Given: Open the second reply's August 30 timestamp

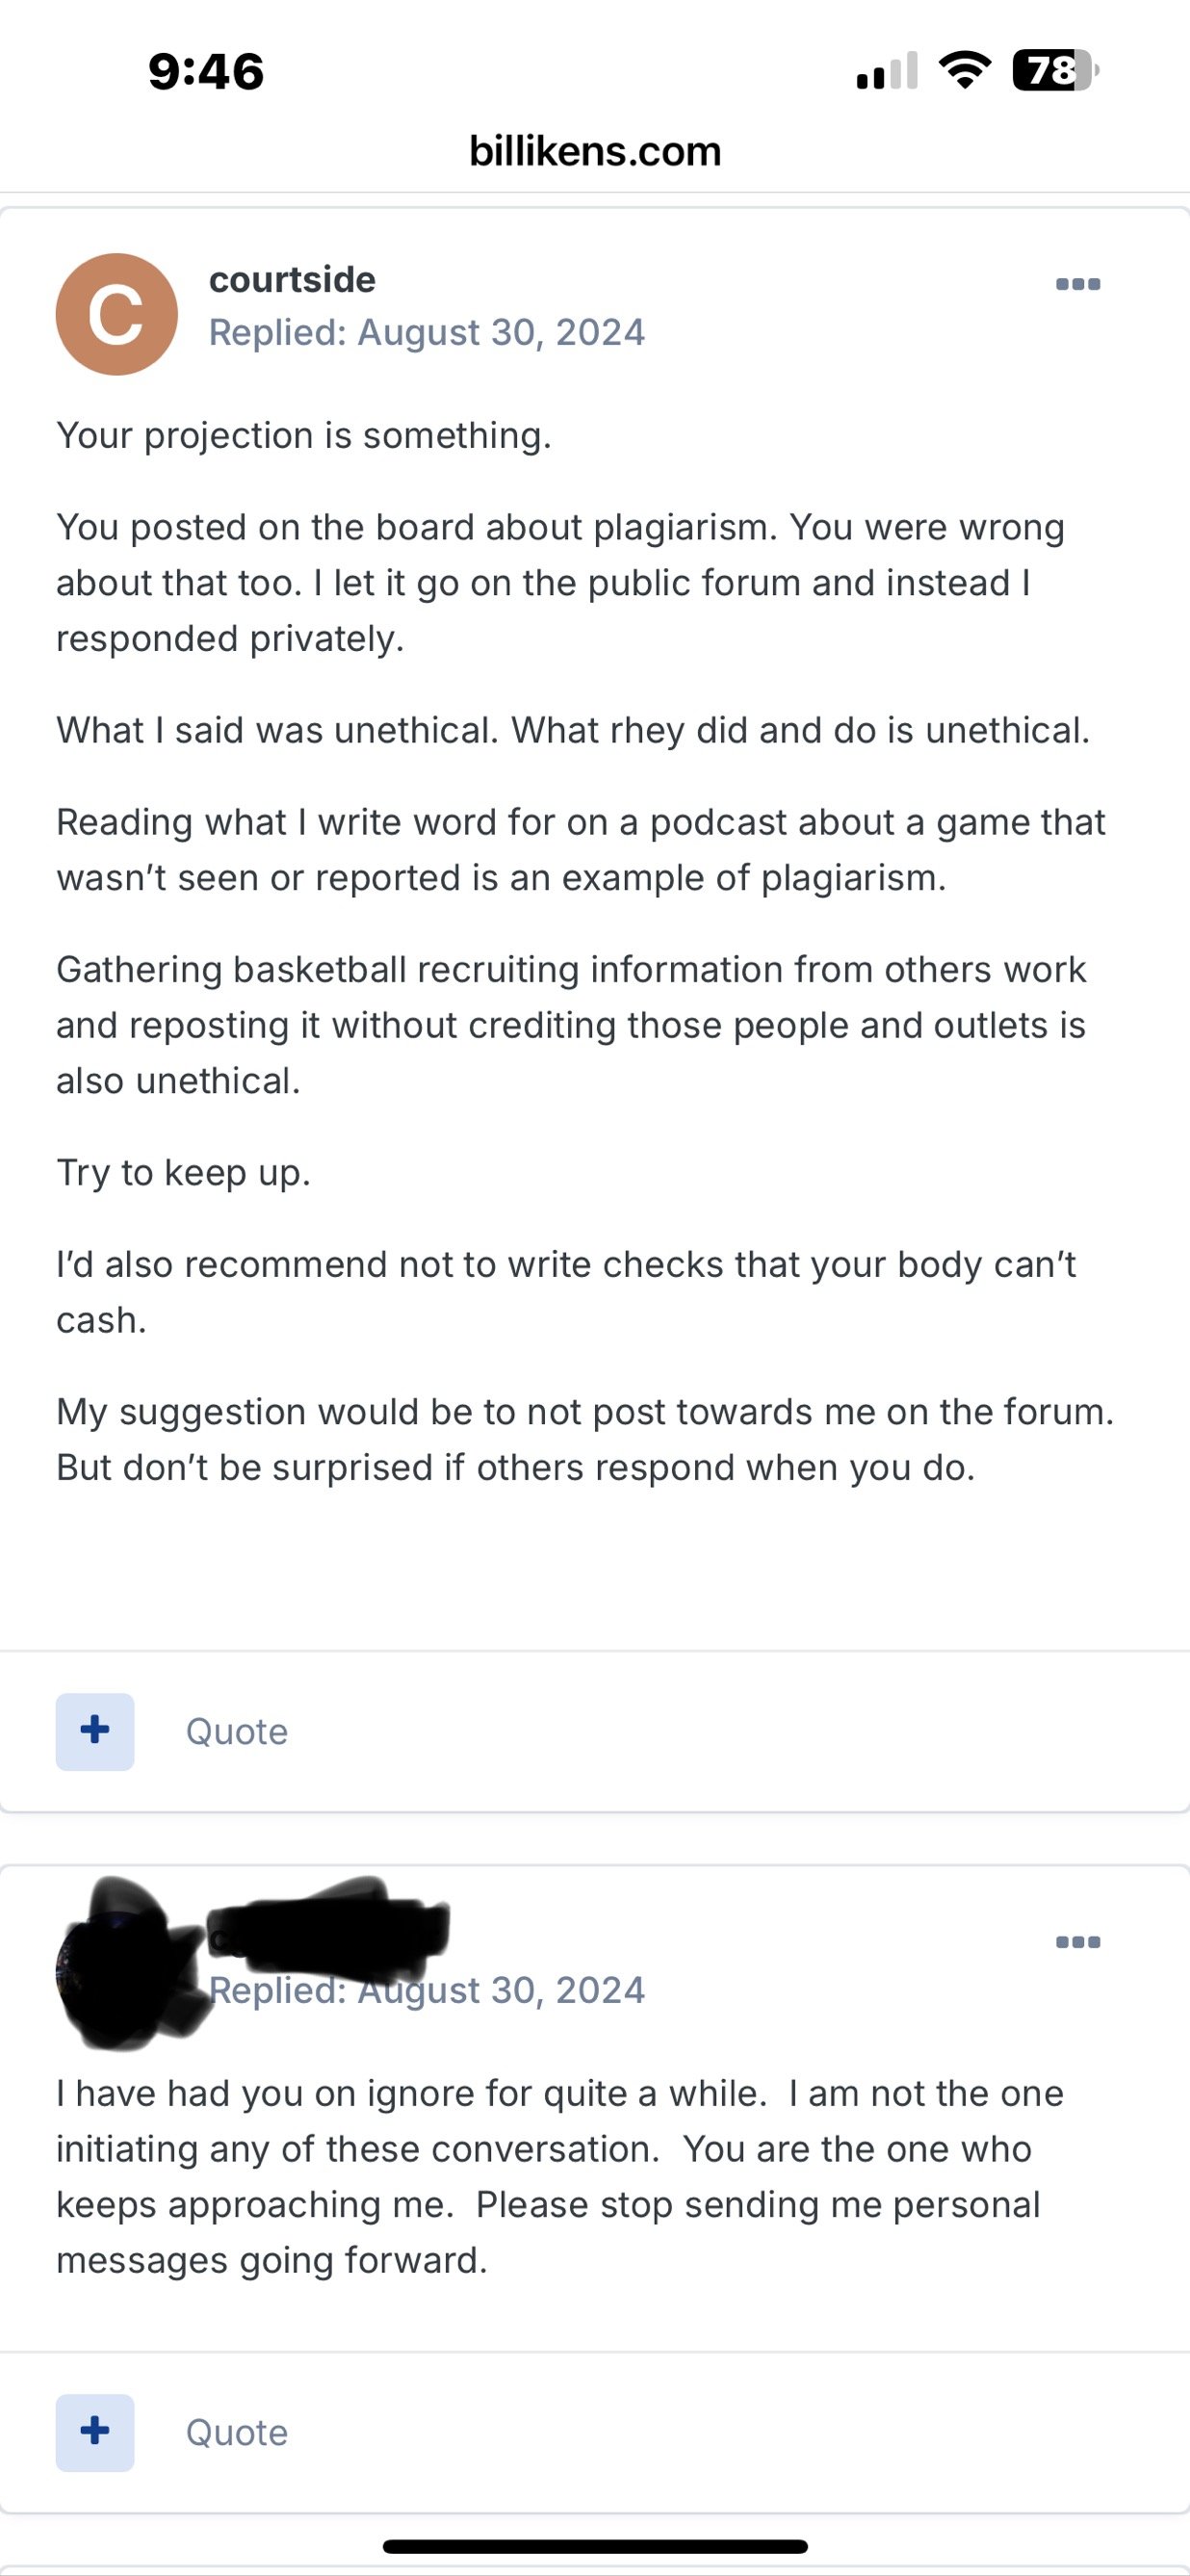Looking at the screenshot, I should 427,1991.
